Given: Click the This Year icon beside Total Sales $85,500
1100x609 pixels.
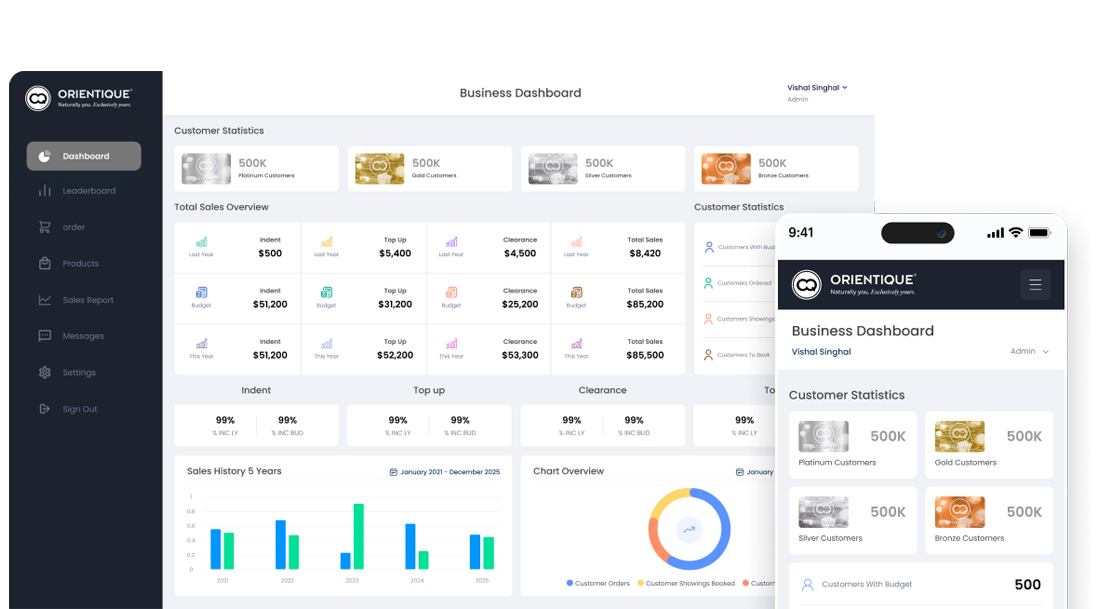Looking at the screenshot, I should [576, 344].
